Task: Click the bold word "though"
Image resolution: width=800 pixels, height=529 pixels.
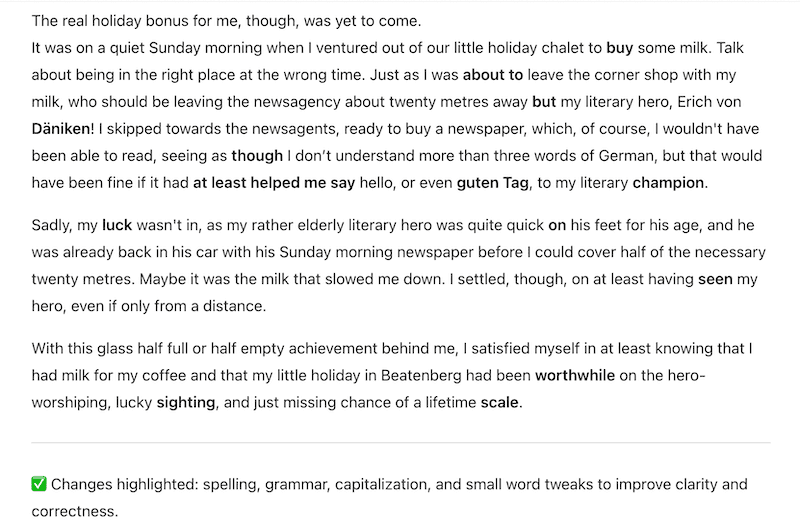Action: 257,156
